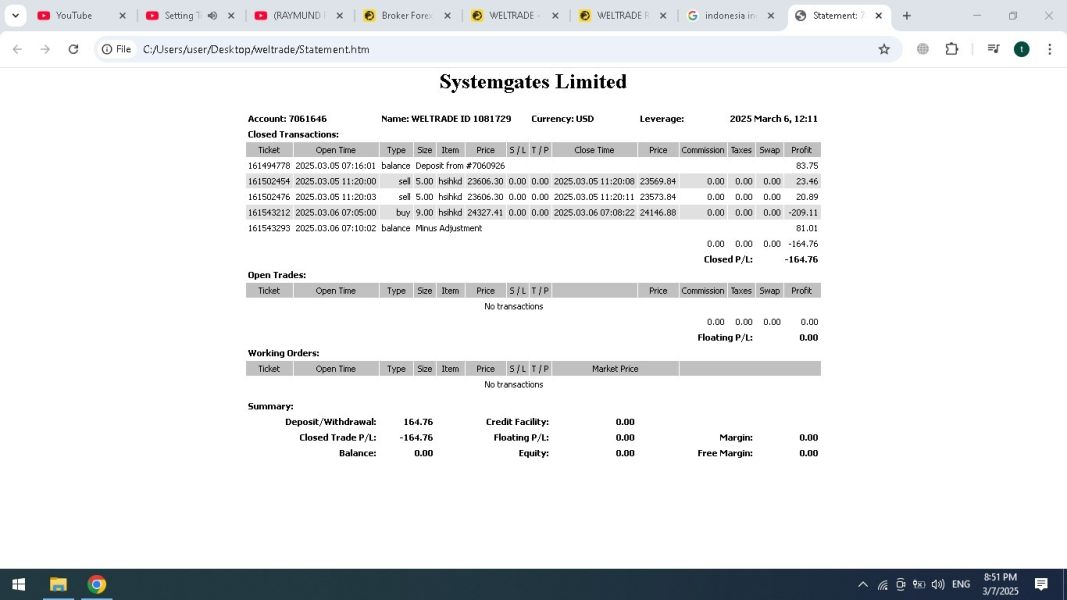Screen dimensions: 1067x600
Task: Click ticket number 161543293
Action: tap(269, 229)
